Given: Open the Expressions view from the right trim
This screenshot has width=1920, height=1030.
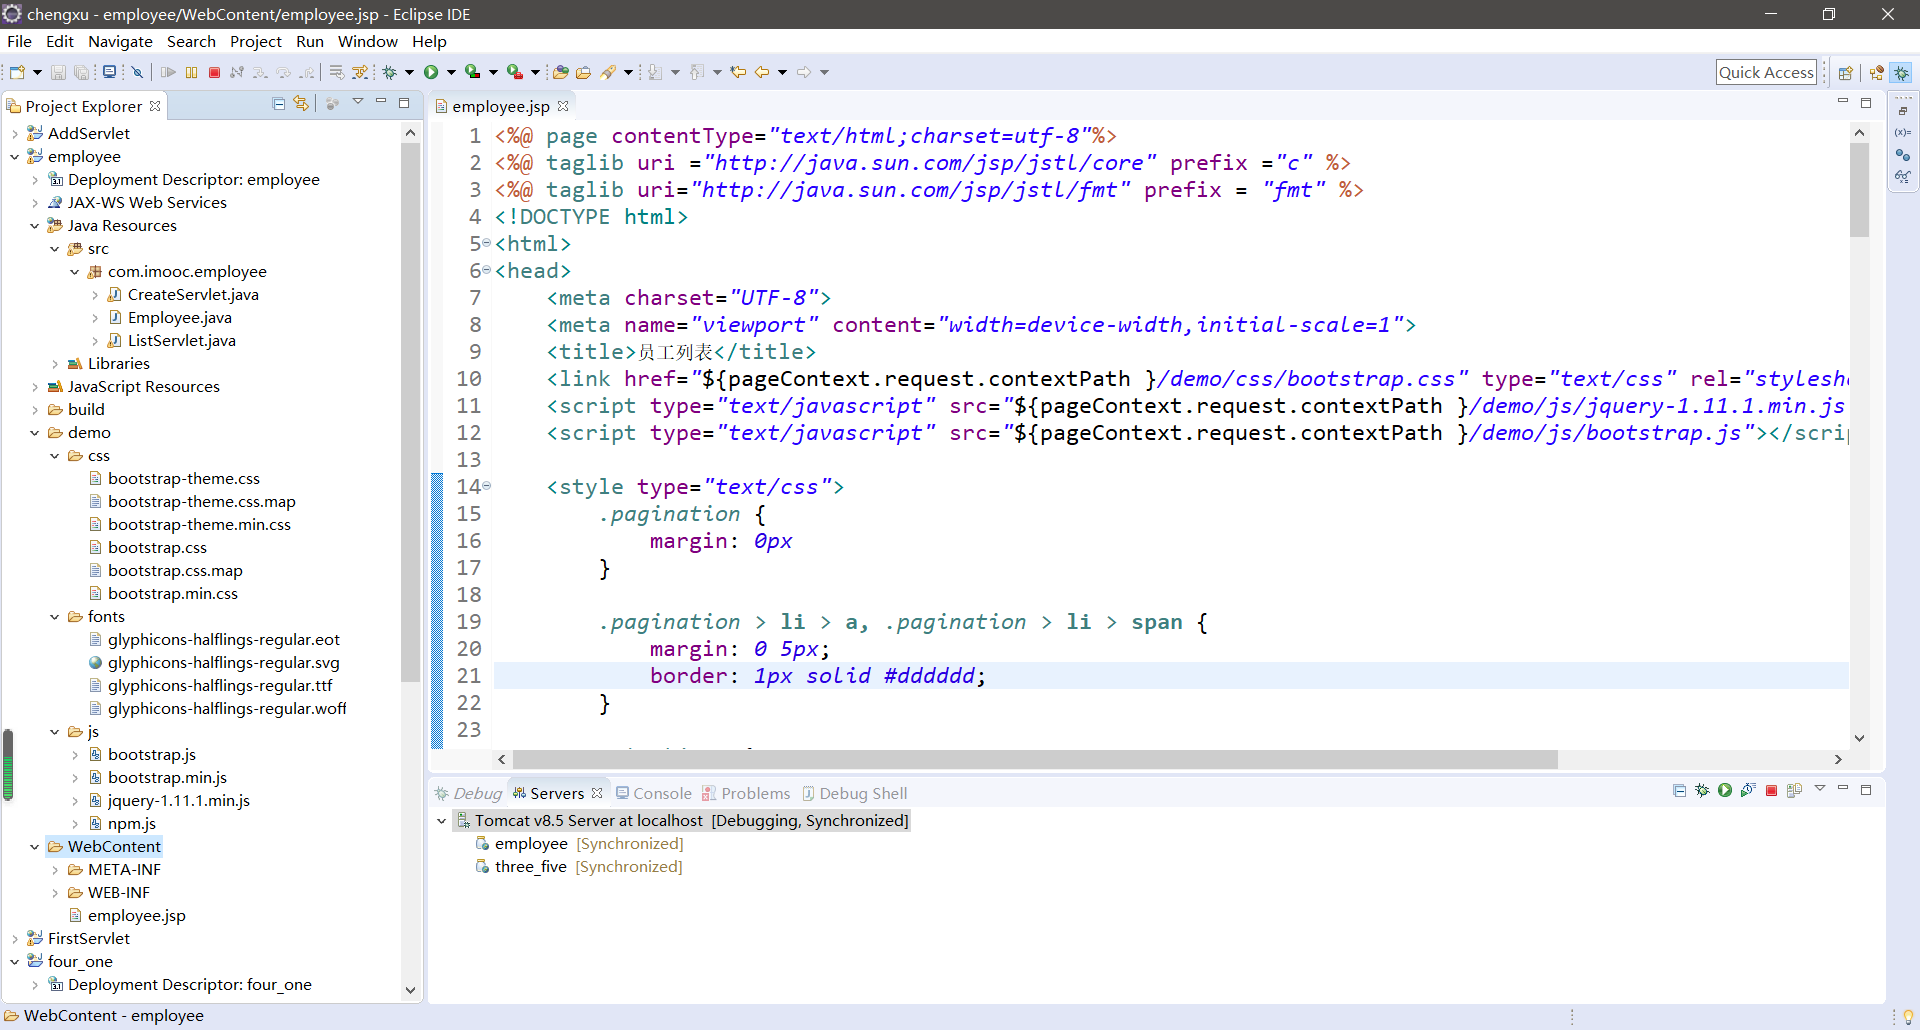Looking at the screenshot, I should click(x=1903, y=176).
